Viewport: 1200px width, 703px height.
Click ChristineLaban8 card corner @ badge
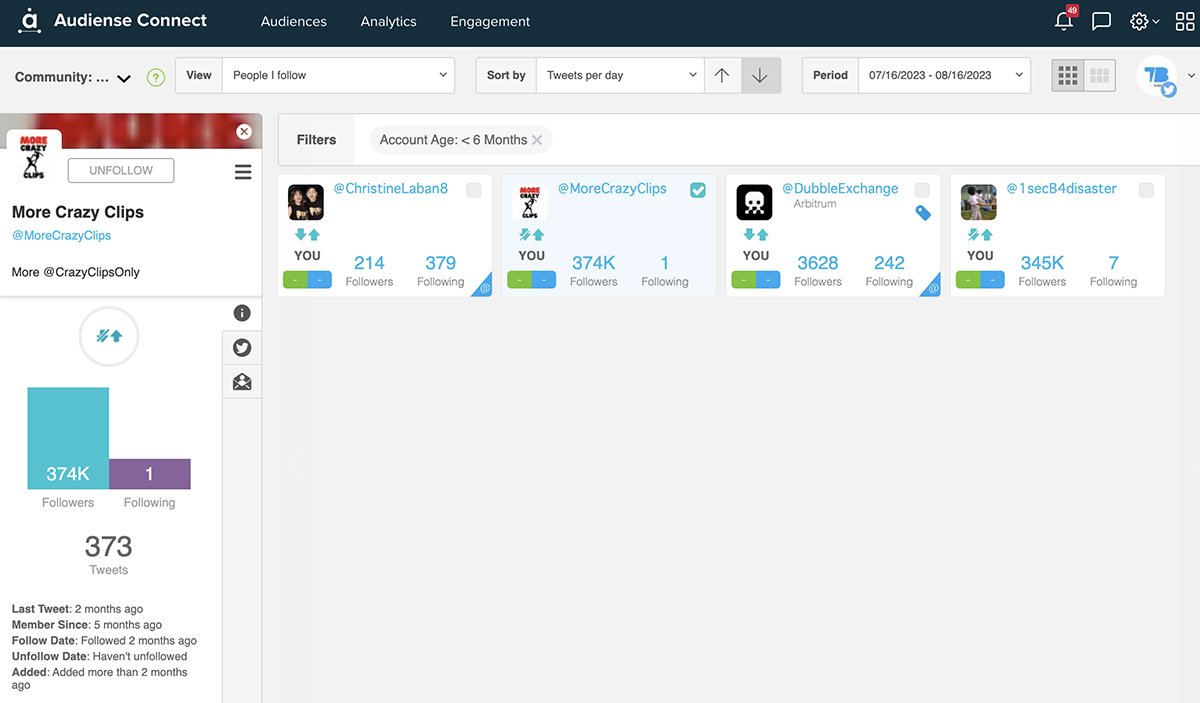(483, 288)
